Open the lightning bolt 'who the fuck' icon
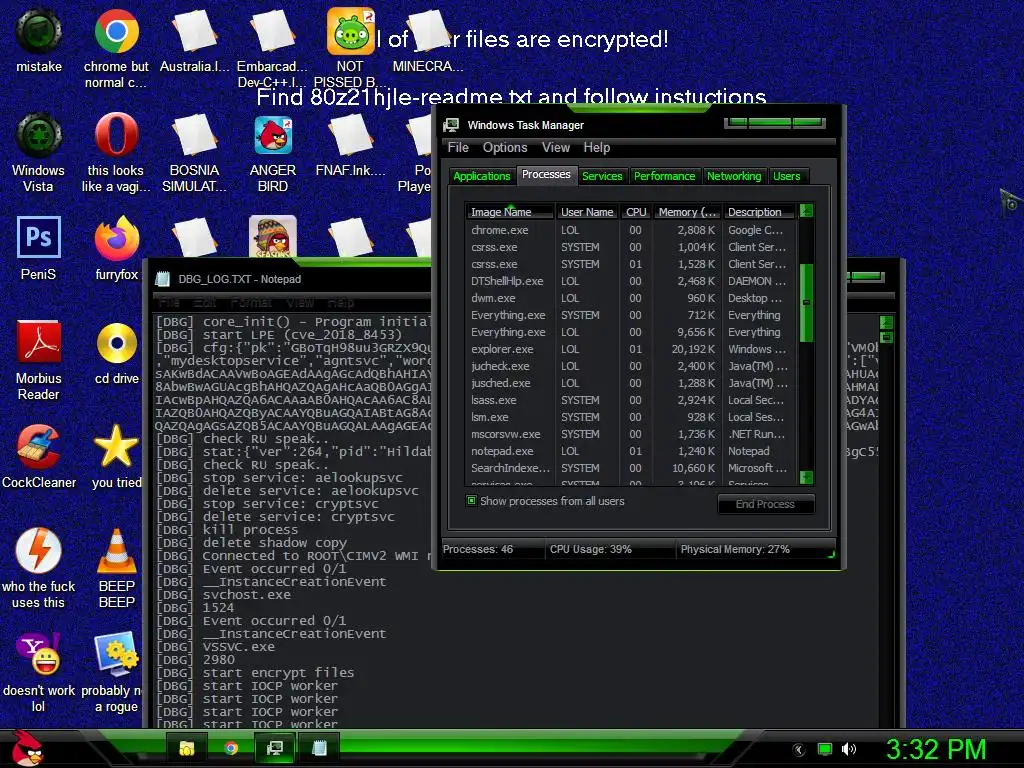 pos(39,568)
